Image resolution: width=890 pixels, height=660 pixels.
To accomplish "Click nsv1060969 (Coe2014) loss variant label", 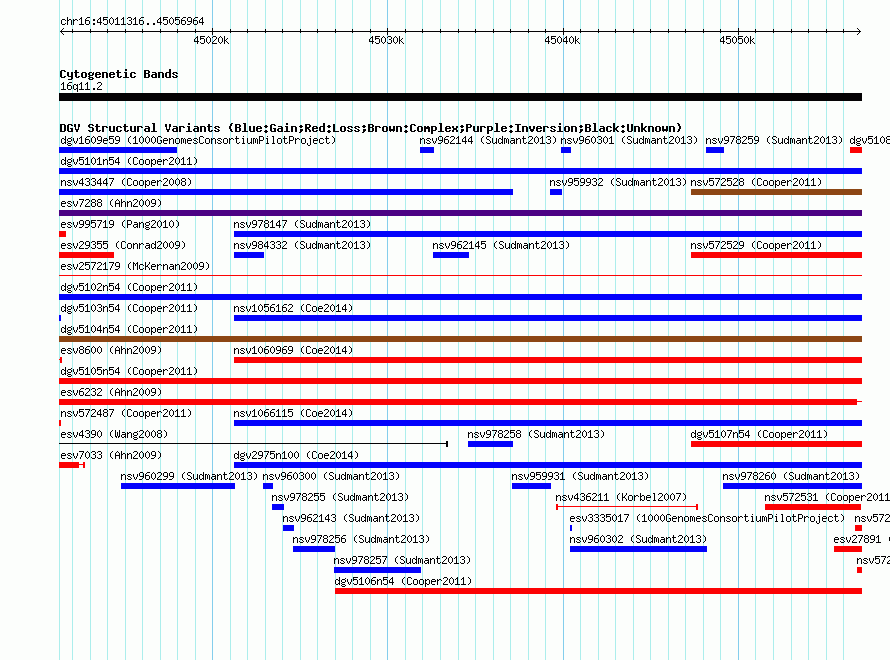I will point(293,350).
